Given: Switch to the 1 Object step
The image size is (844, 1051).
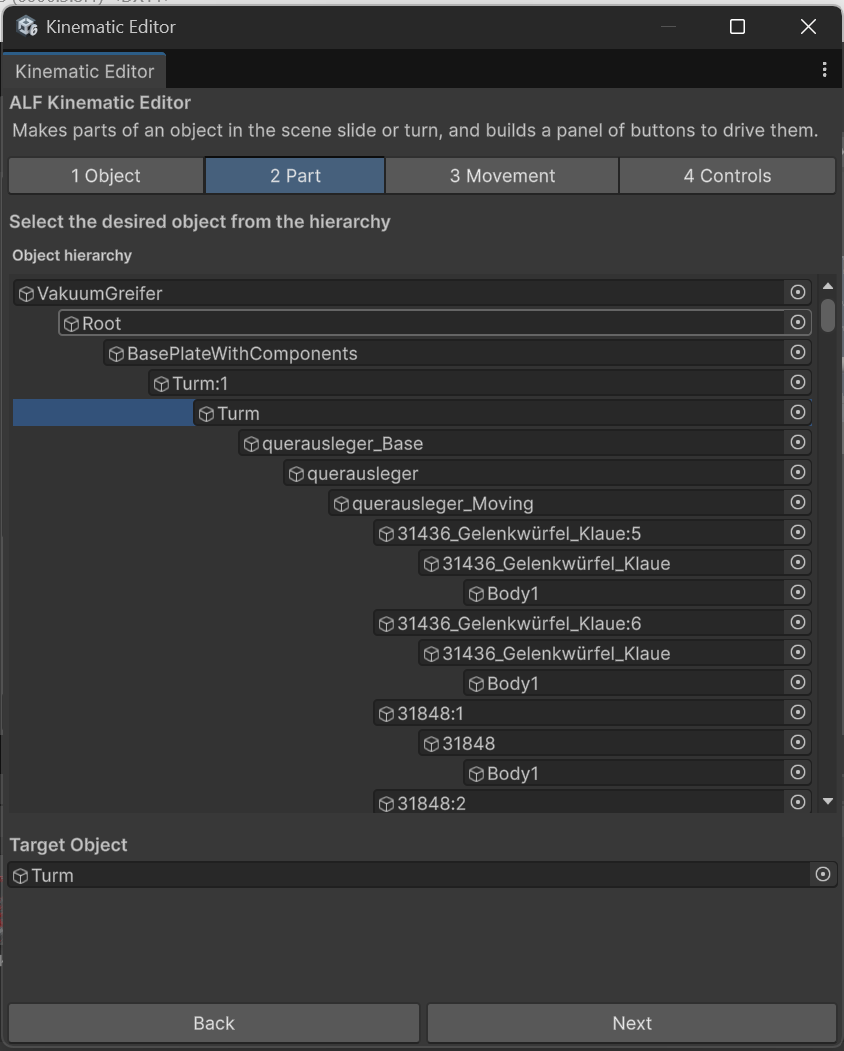Looking at the screenshot, I should point(106,176).
